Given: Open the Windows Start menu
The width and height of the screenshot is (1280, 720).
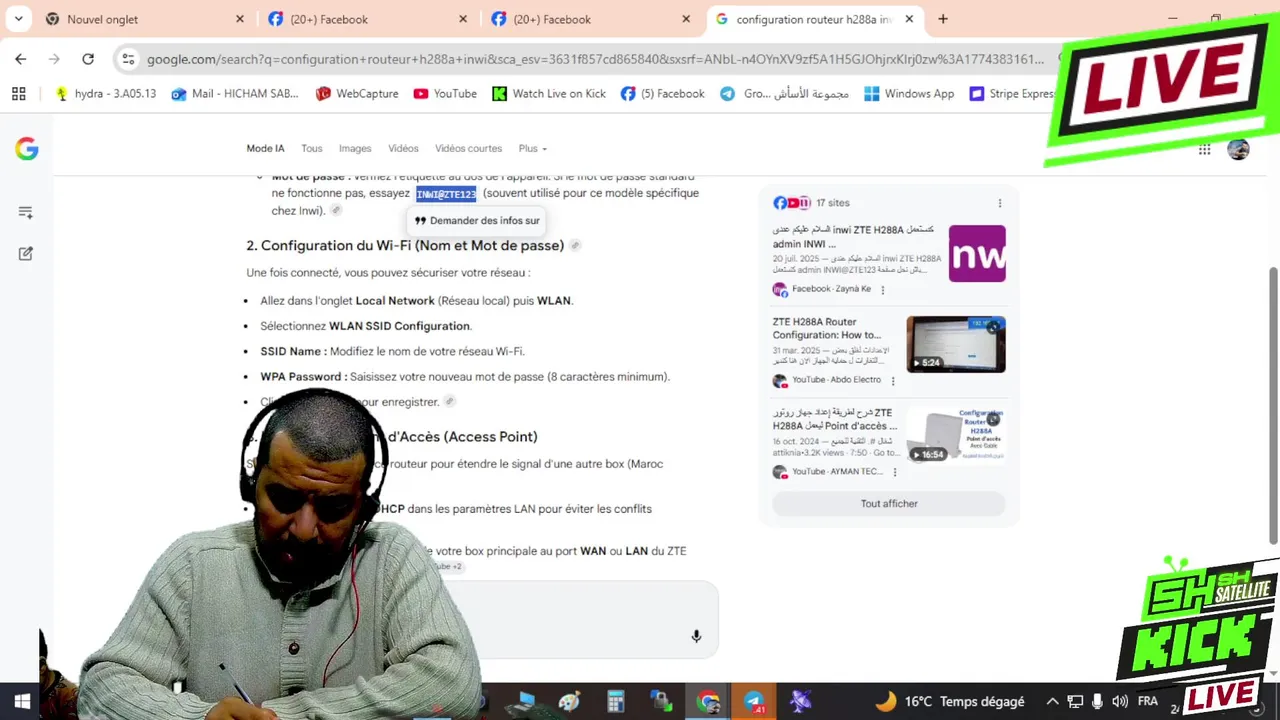Looking at the screenshot, I should coord(22,701).
